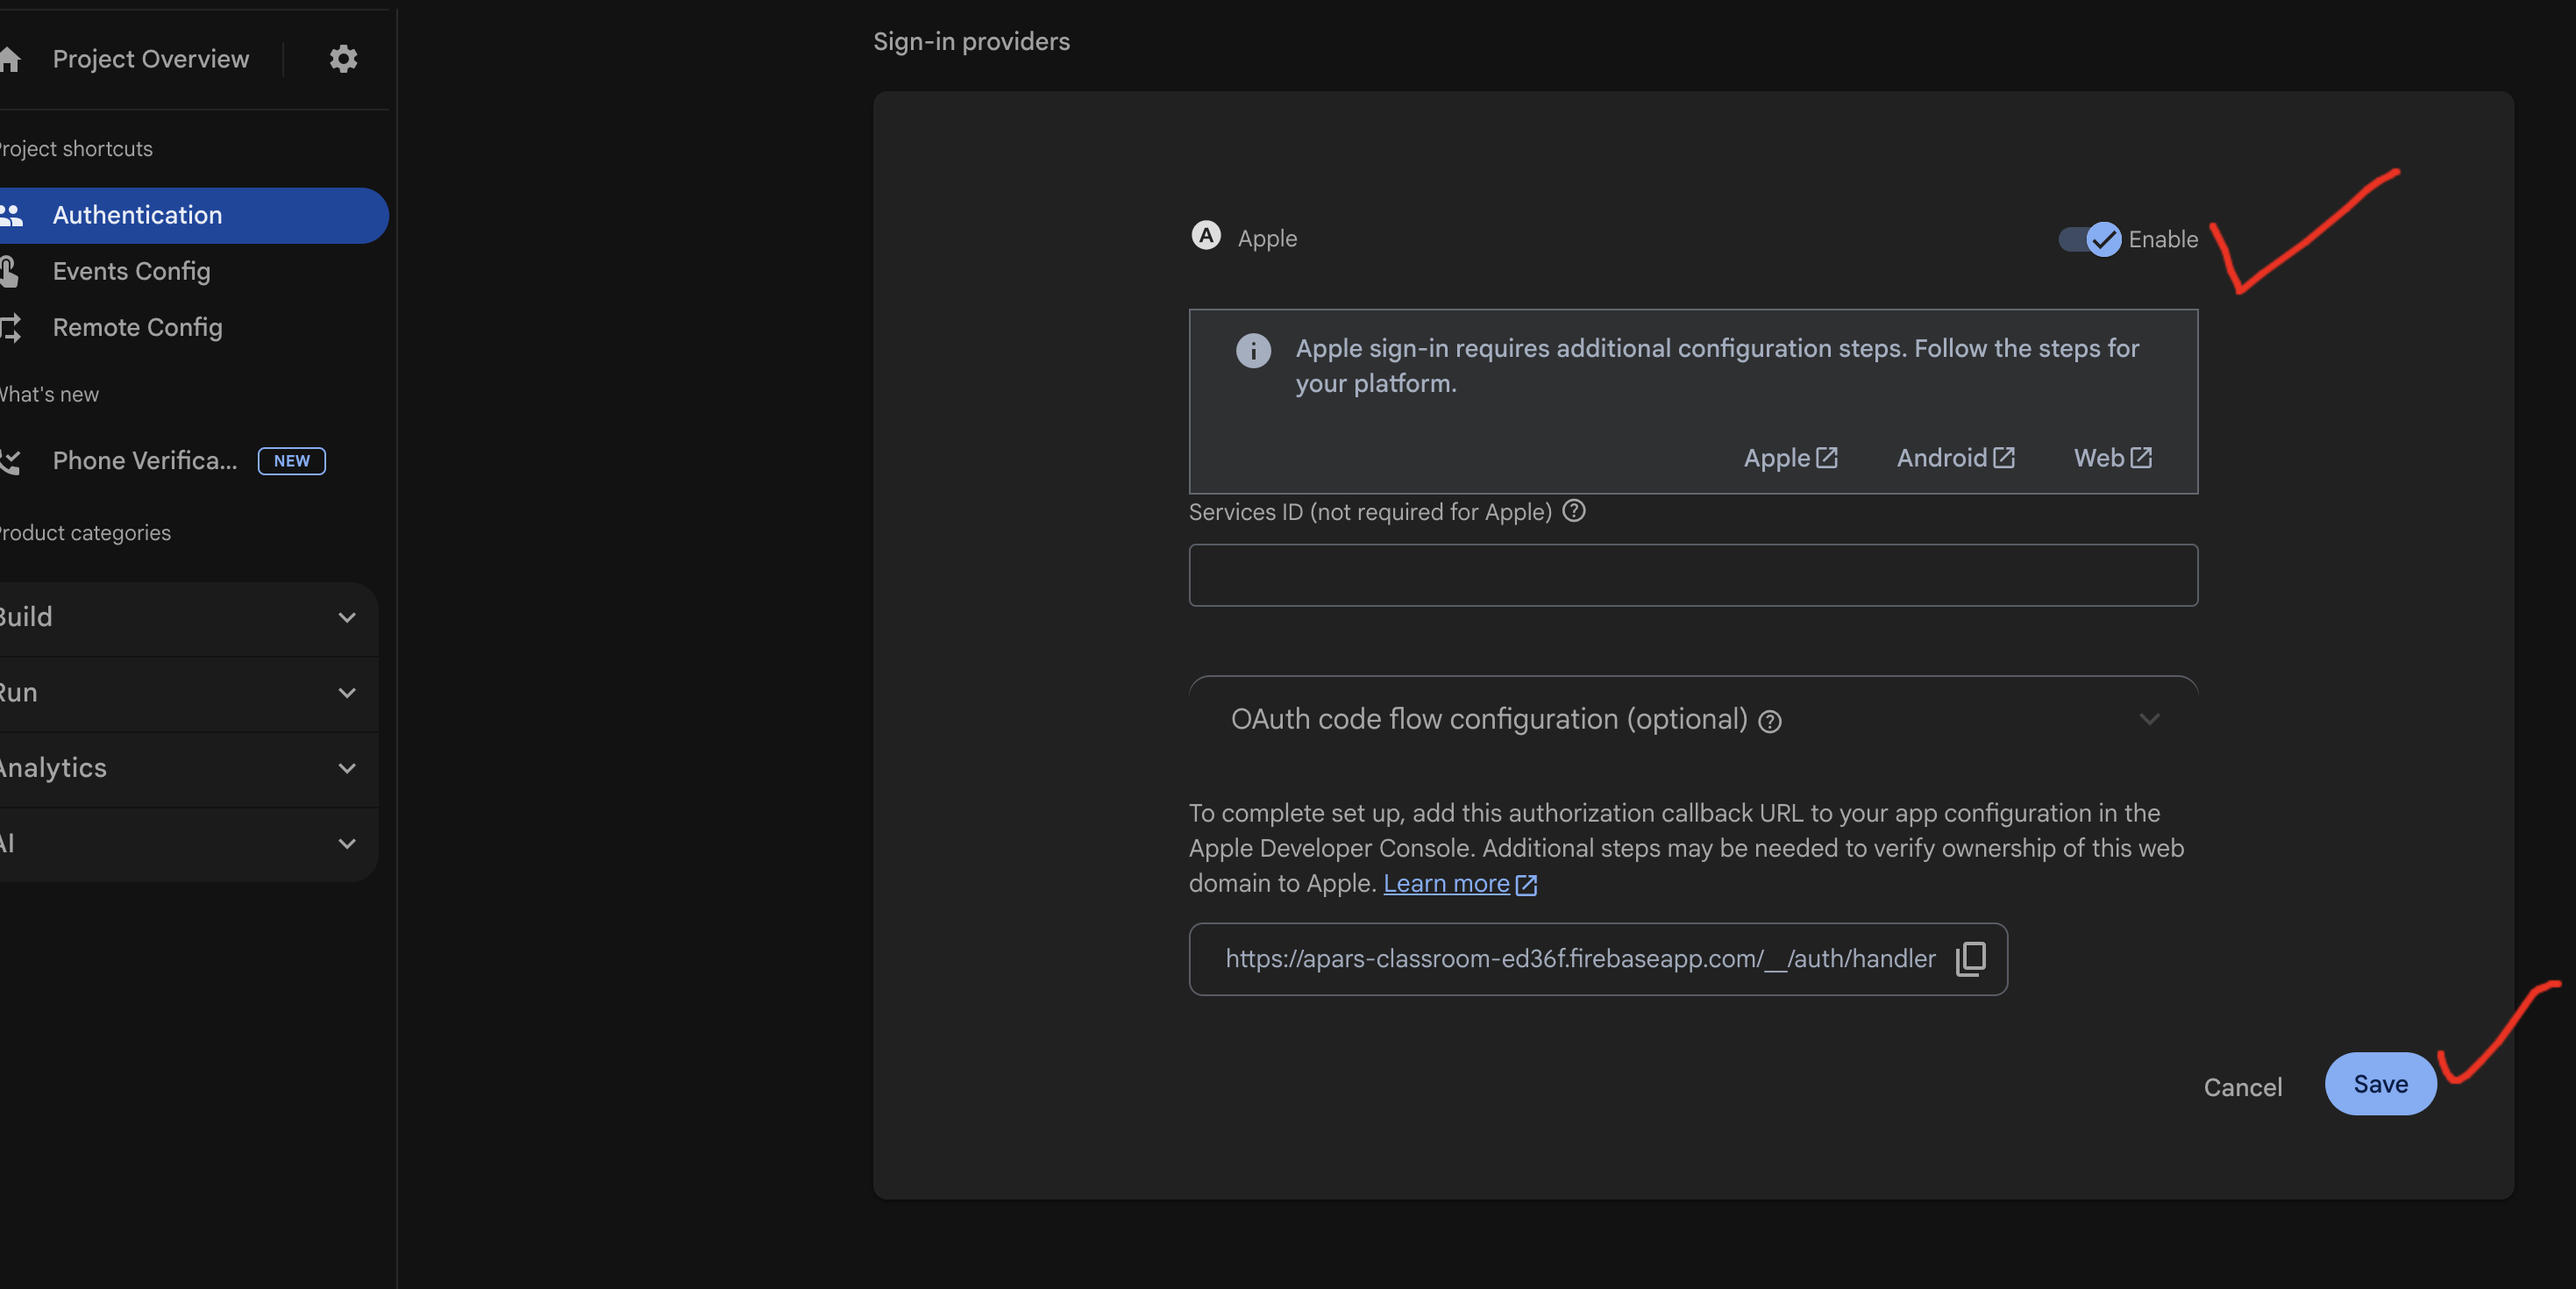Click the Remote Config sidebar icon

click(x=10, y=327)
